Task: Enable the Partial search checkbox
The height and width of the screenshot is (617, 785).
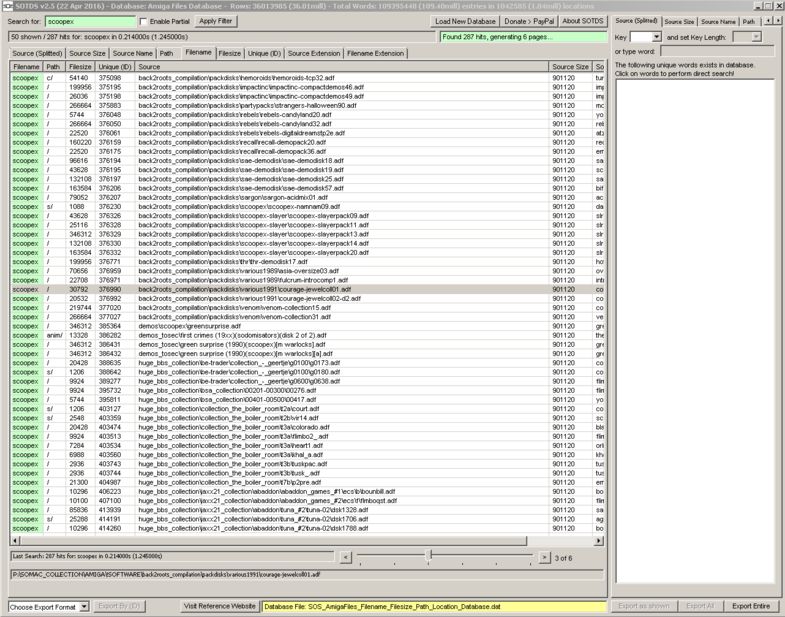Action: 143,21
